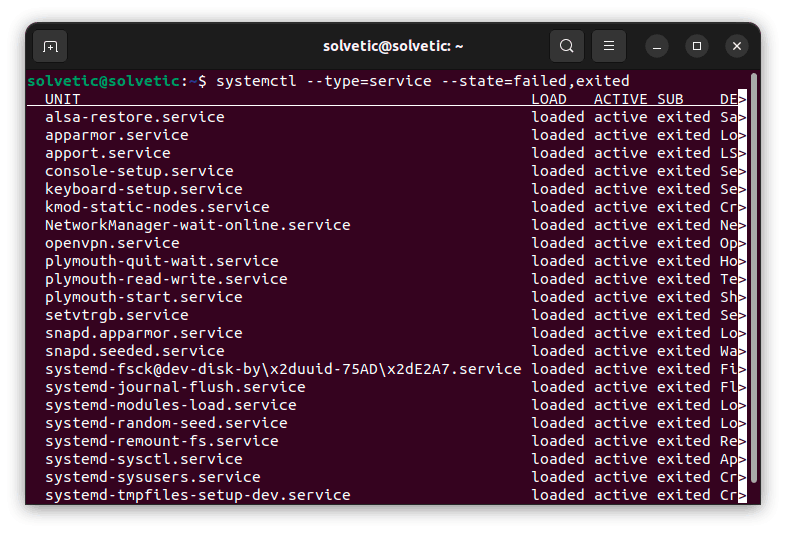Click the openvpn.service line
Image resolution: width=786 pixels, height=533 pixels.
point(112,243)
